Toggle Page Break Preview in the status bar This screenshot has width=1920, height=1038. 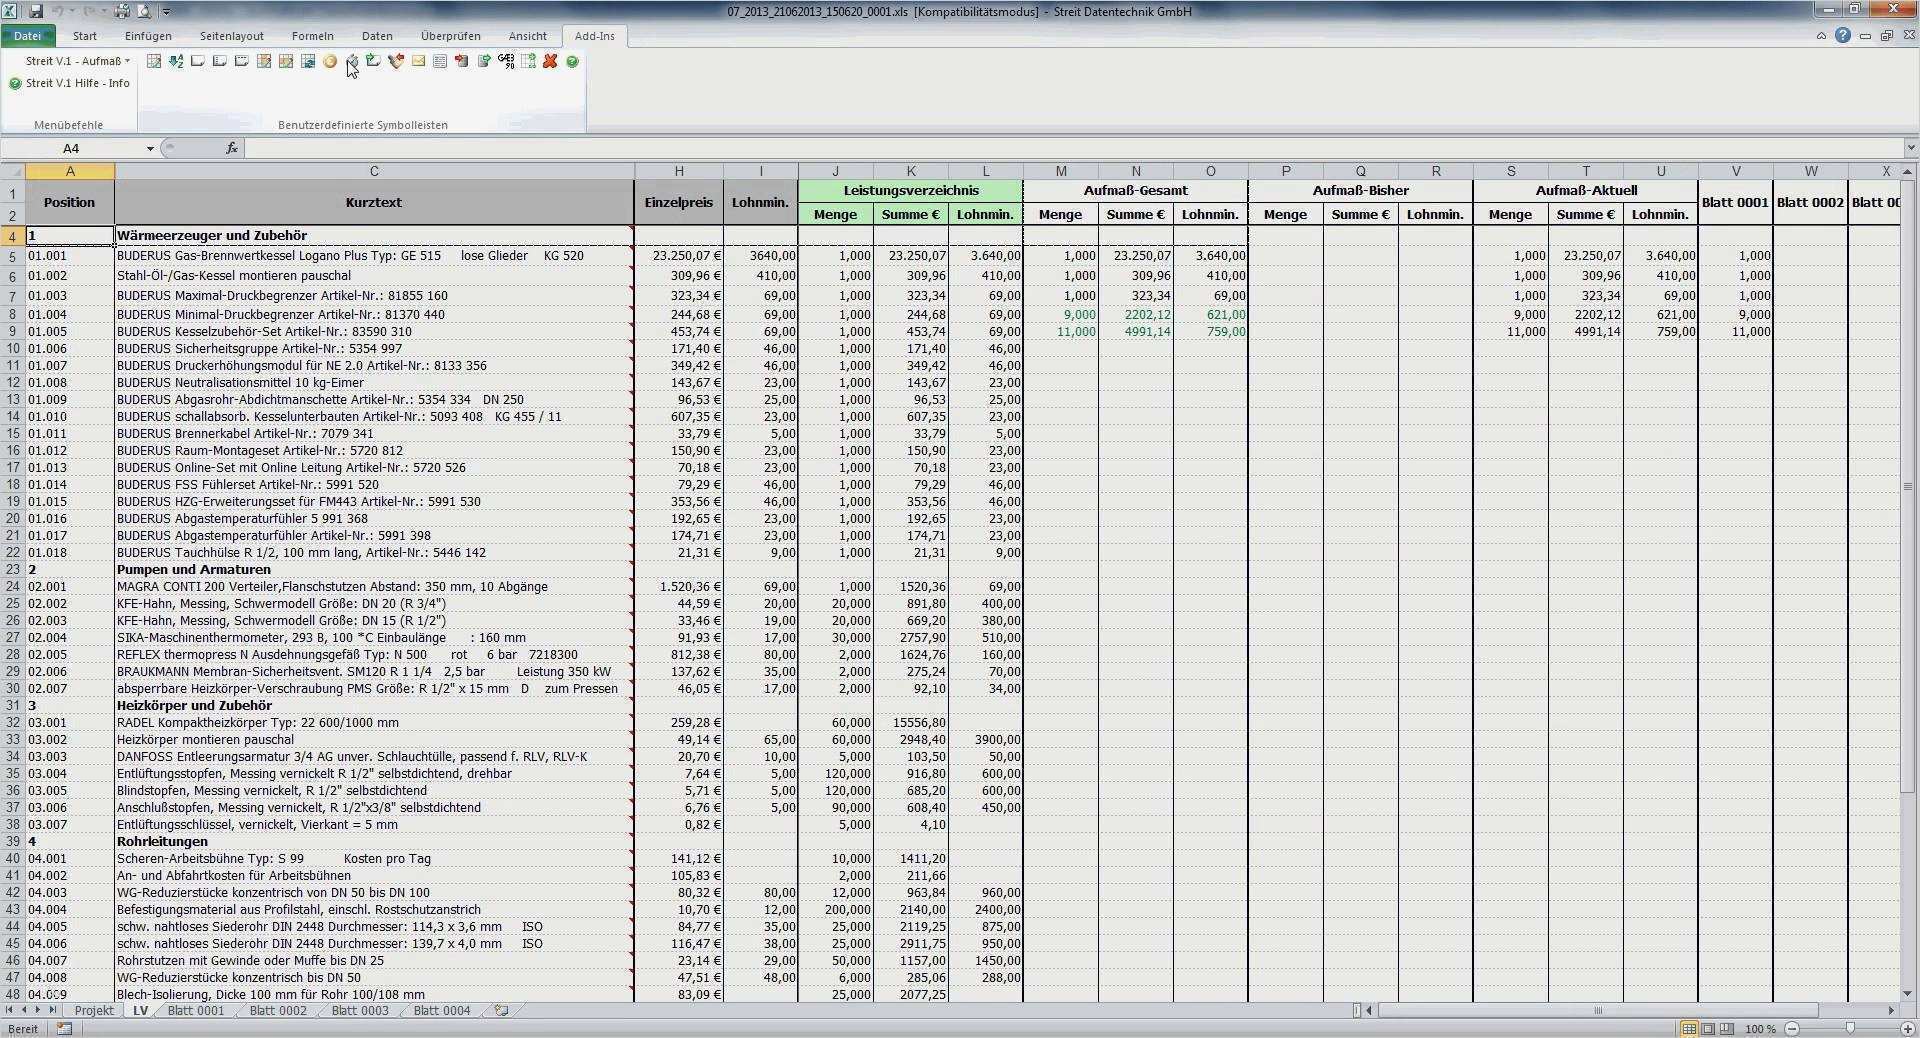1725,1028
